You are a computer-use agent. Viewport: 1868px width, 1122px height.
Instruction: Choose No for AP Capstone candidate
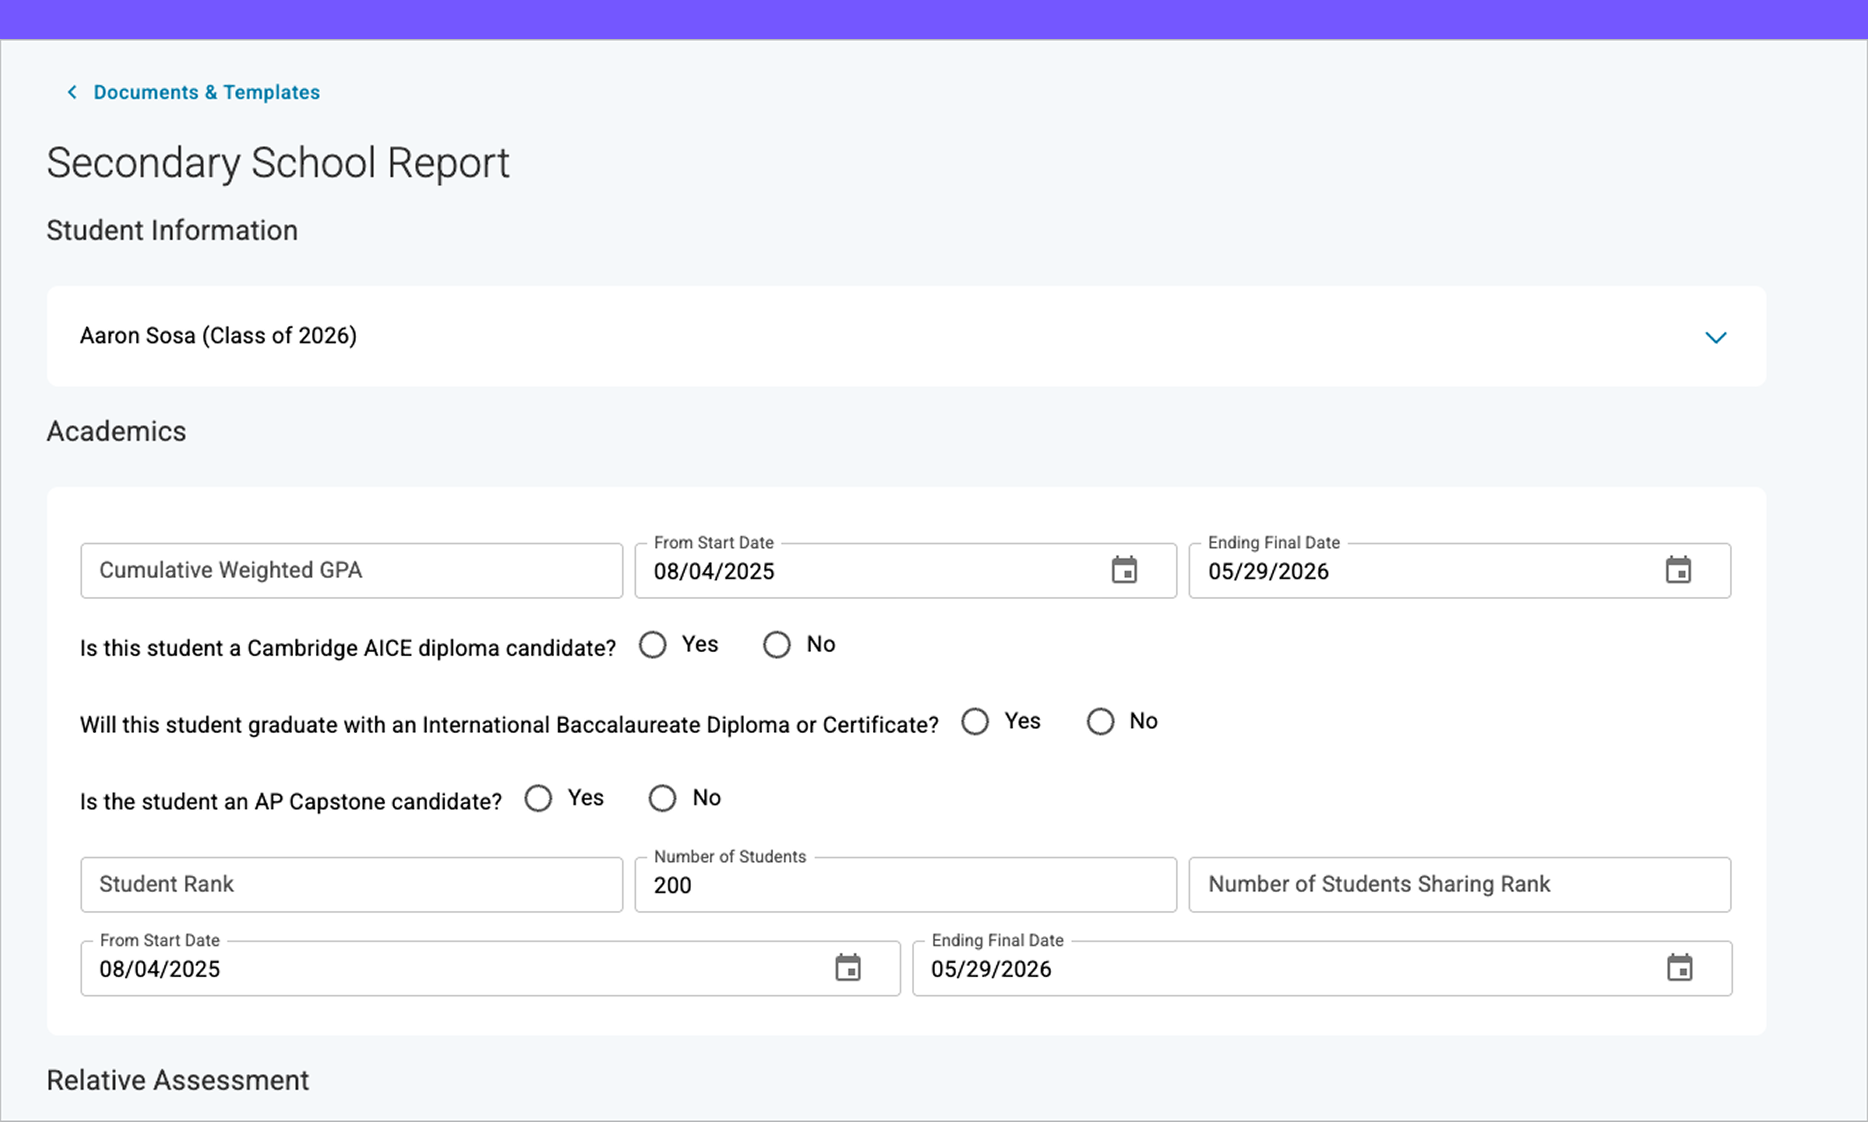662,798
